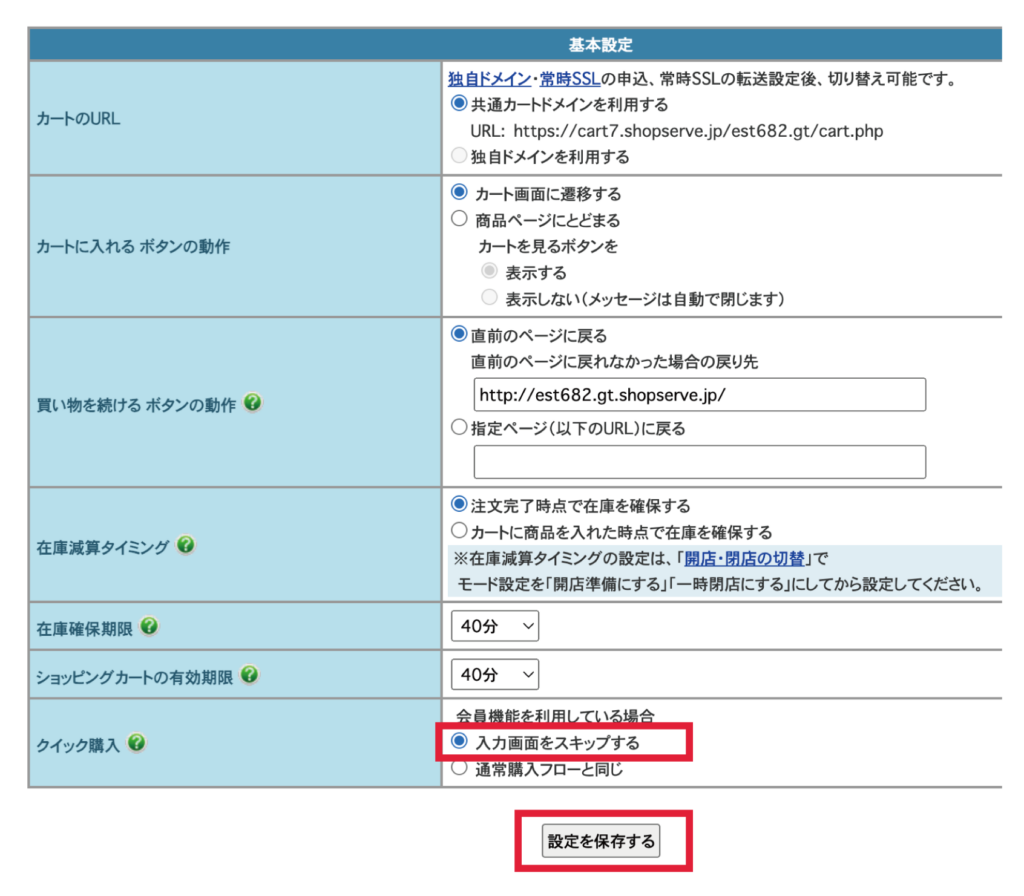Choose 指定ページ(以下のURL)に戻る option
Screen dimensions: 1024x896
459,428
